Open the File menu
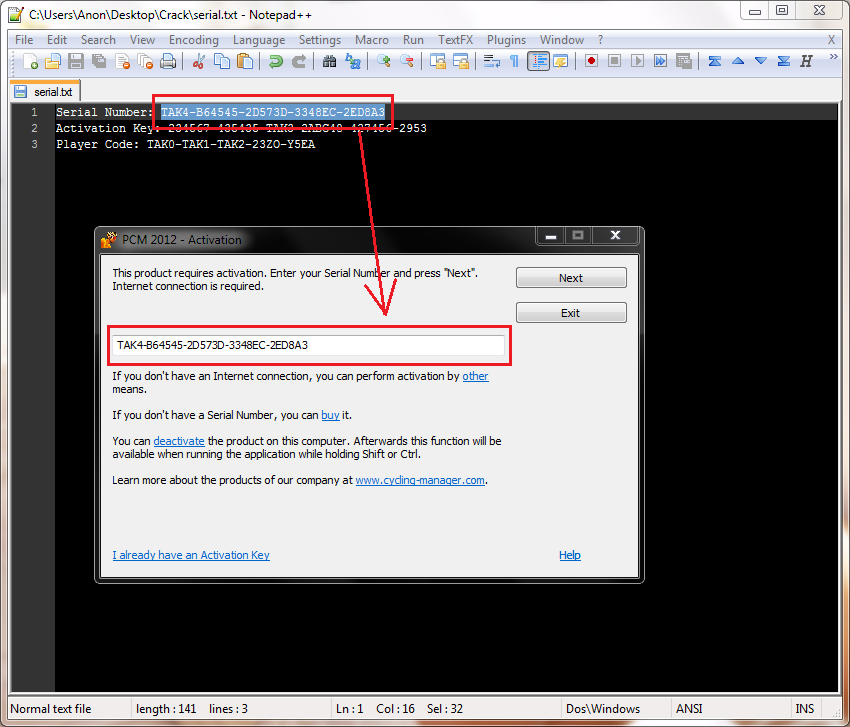This screenshot has width=850, height=727. [x=24, y=40]
